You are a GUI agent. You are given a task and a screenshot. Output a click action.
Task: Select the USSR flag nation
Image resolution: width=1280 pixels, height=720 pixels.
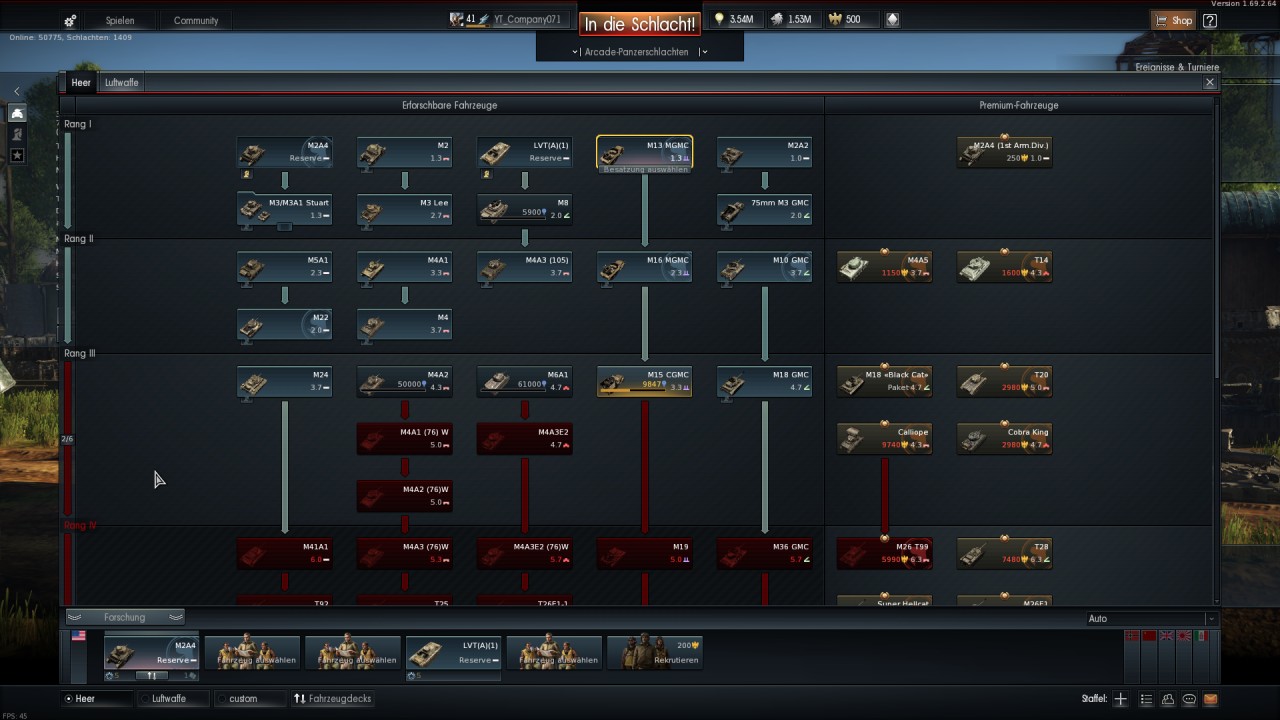[1149, 636]
